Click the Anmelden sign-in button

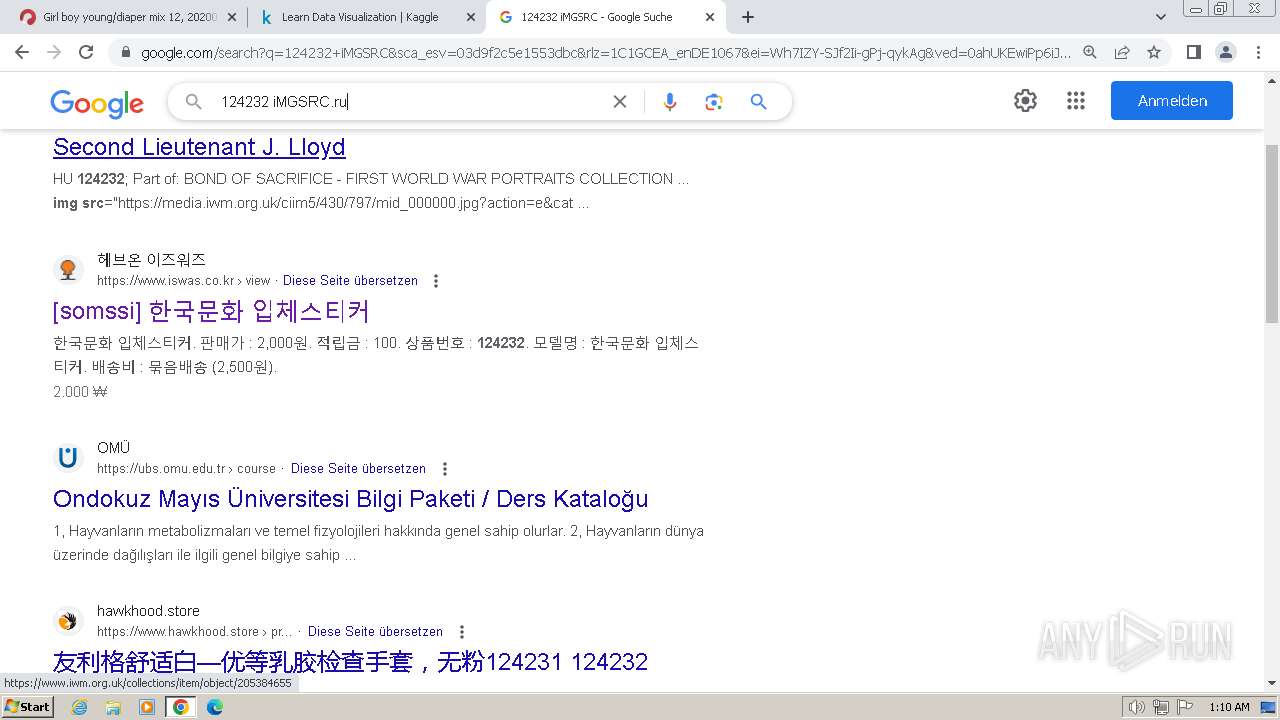coord(1172,101)
